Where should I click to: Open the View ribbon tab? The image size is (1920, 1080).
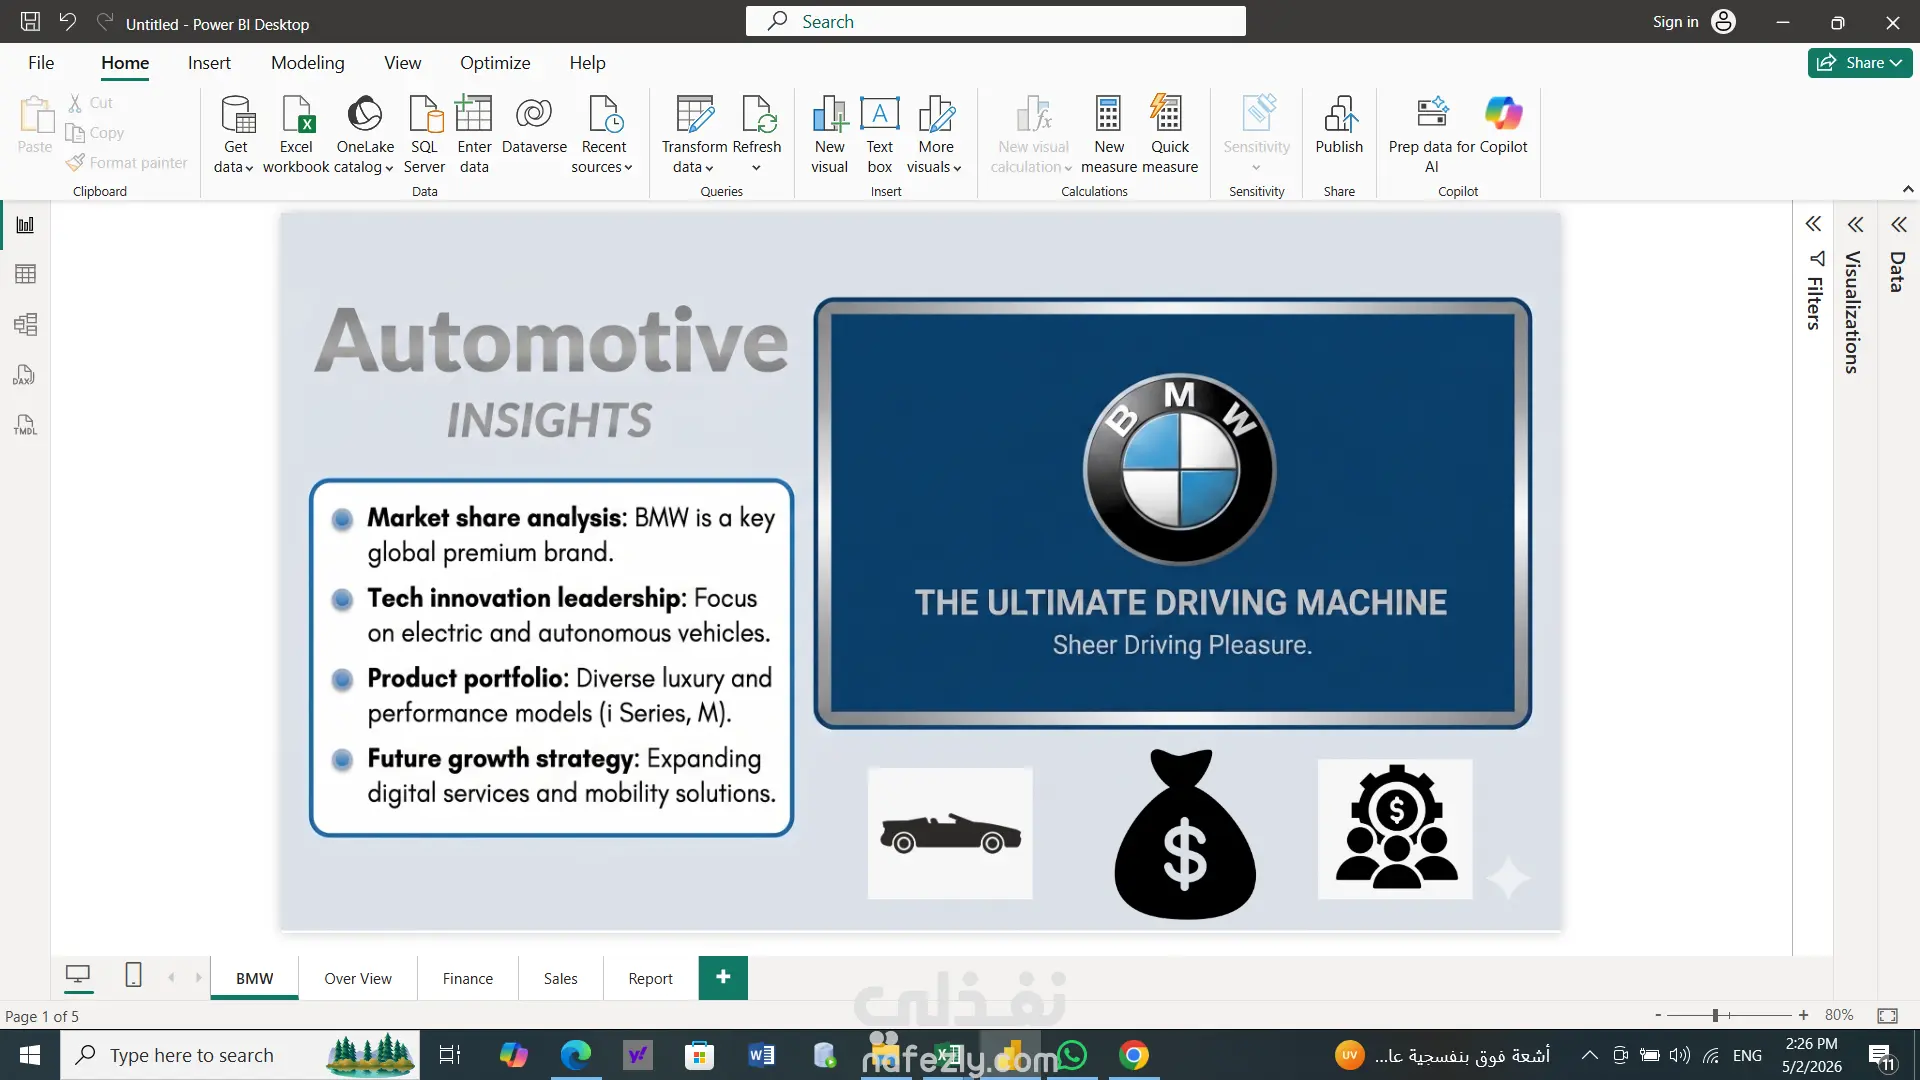(402, 62)
